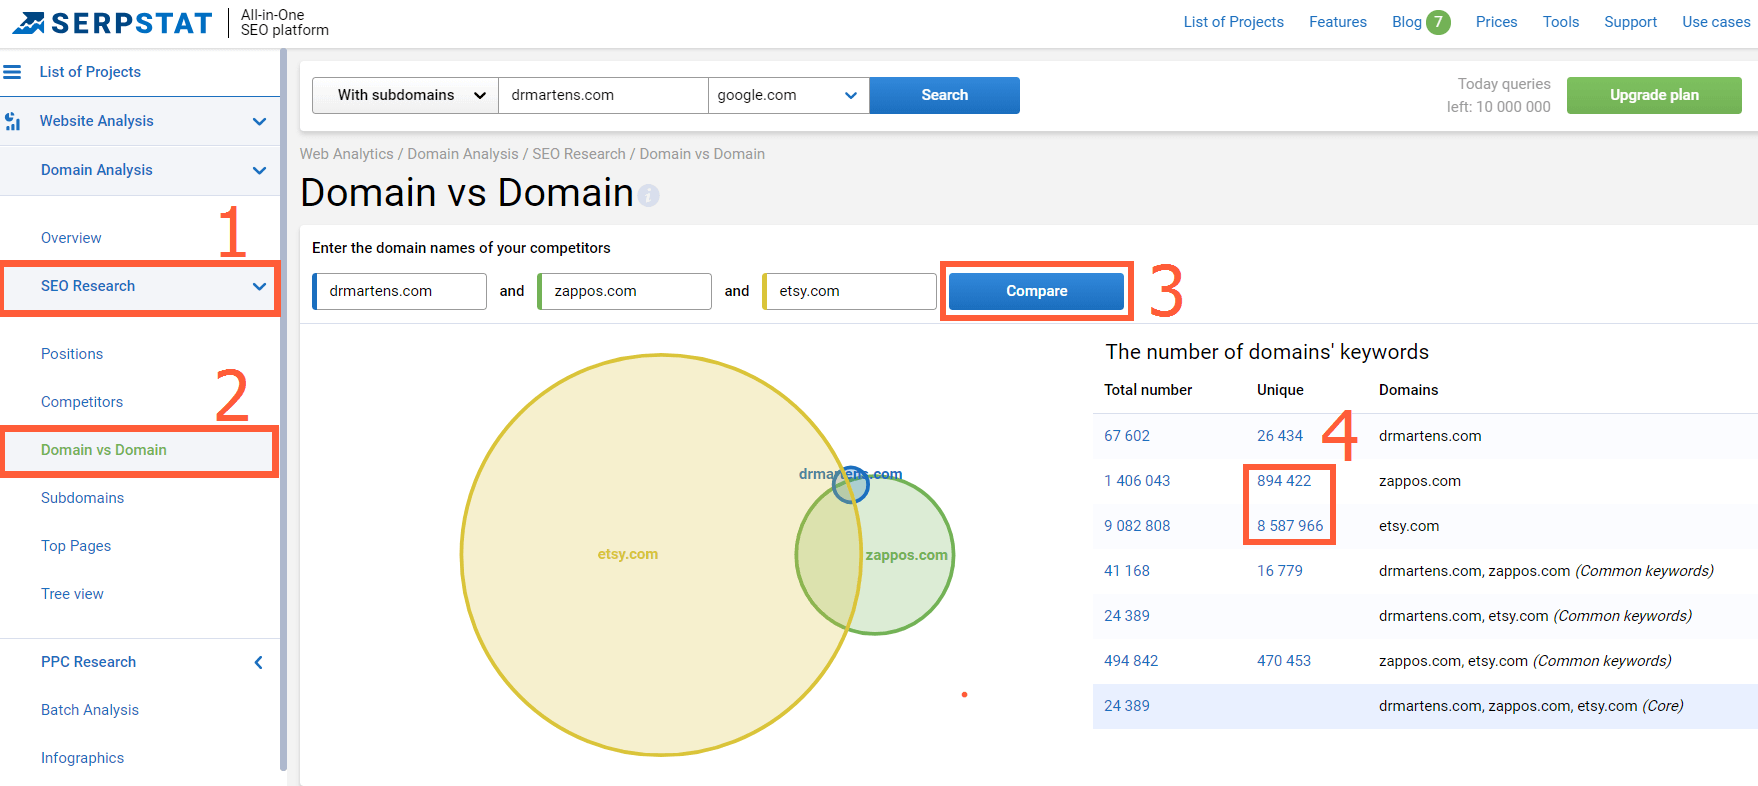Open the hamburger menu icon
1758x786 pixels.
click(12, 72)
